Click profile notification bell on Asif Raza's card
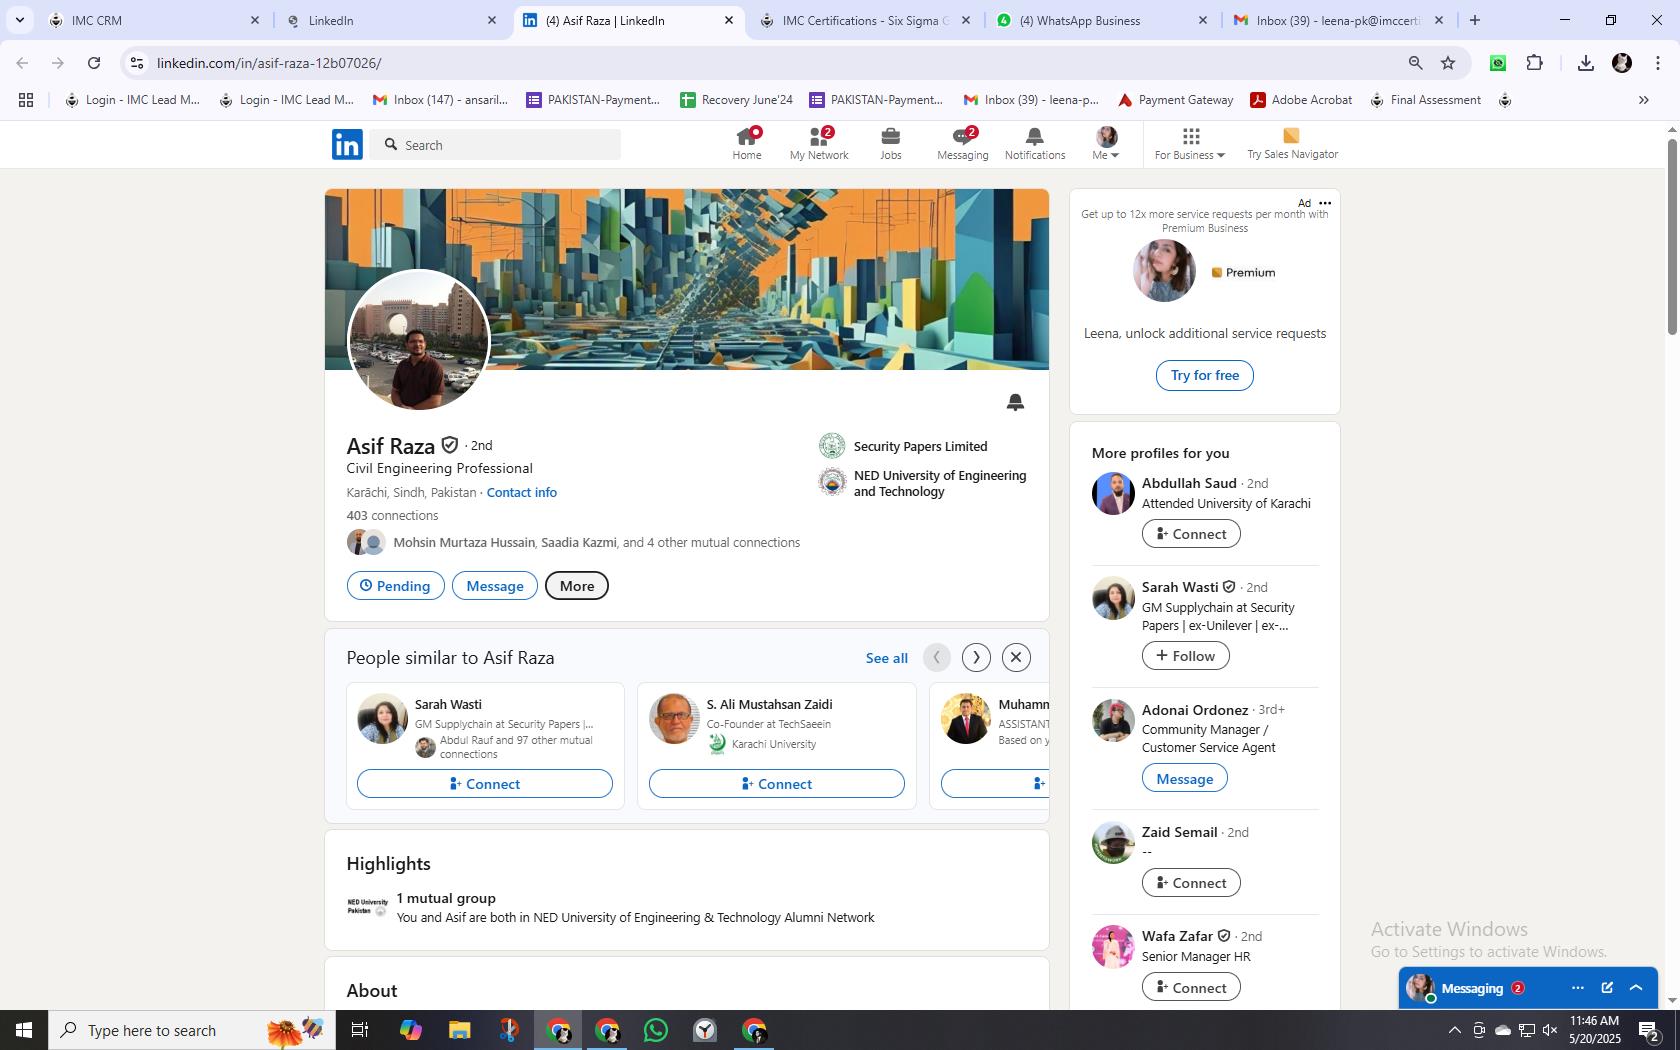Image resolution: width=1680 pixels, height=1050 pixels. pyautogui.click(x=1015, y=402)
